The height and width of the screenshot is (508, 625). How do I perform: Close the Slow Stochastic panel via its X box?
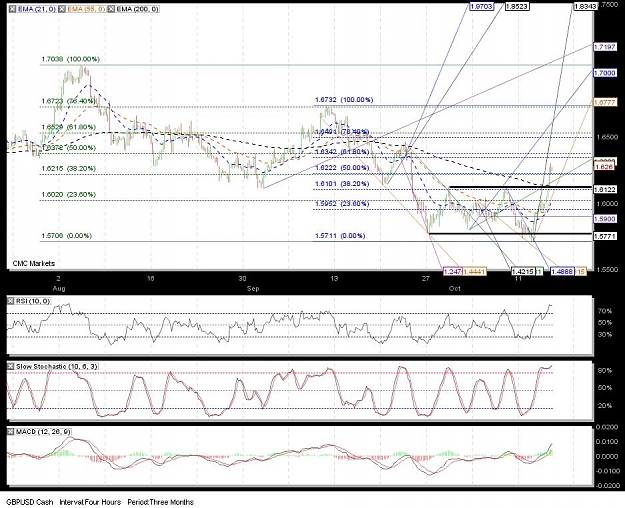tap(11, 366)
